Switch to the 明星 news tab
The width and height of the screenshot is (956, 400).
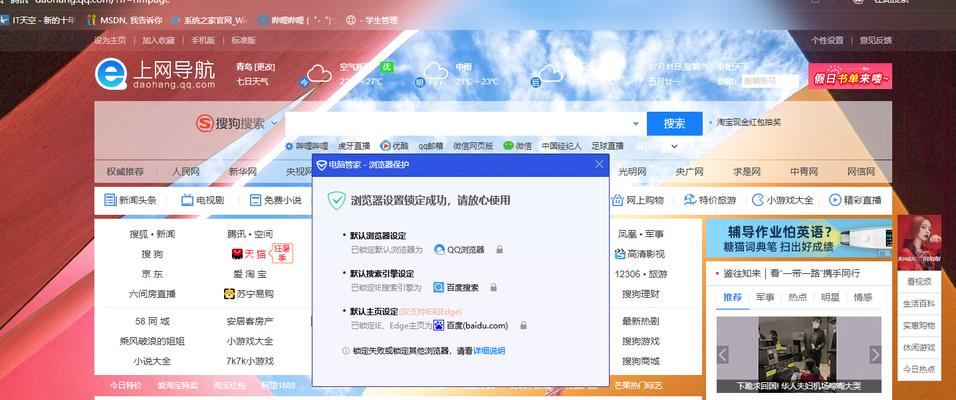pyautogui.click(x=830, y=297)
